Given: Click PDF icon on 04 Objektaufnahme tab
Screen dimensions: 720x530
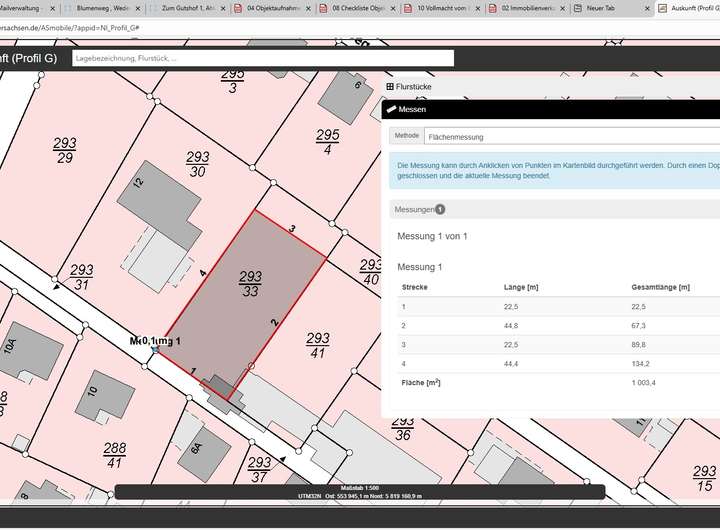Looking at the screenshot, I should coord(237,8).
